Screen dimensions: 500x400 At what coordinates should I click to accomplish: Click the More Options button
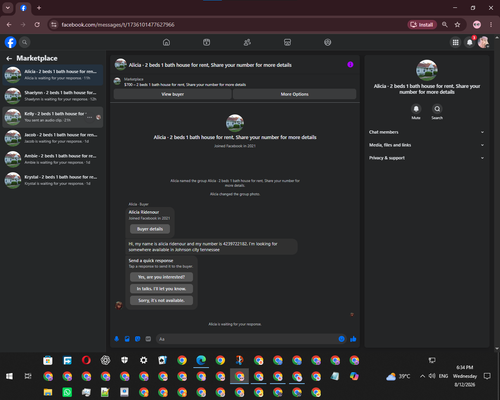(x=295, y=94)
